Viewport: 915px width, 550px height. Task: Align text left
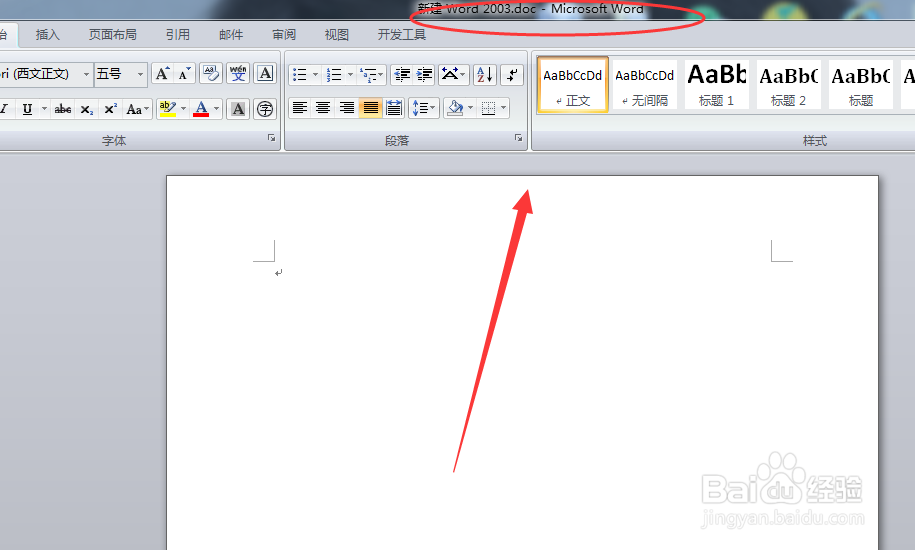[x=300, y=108]
